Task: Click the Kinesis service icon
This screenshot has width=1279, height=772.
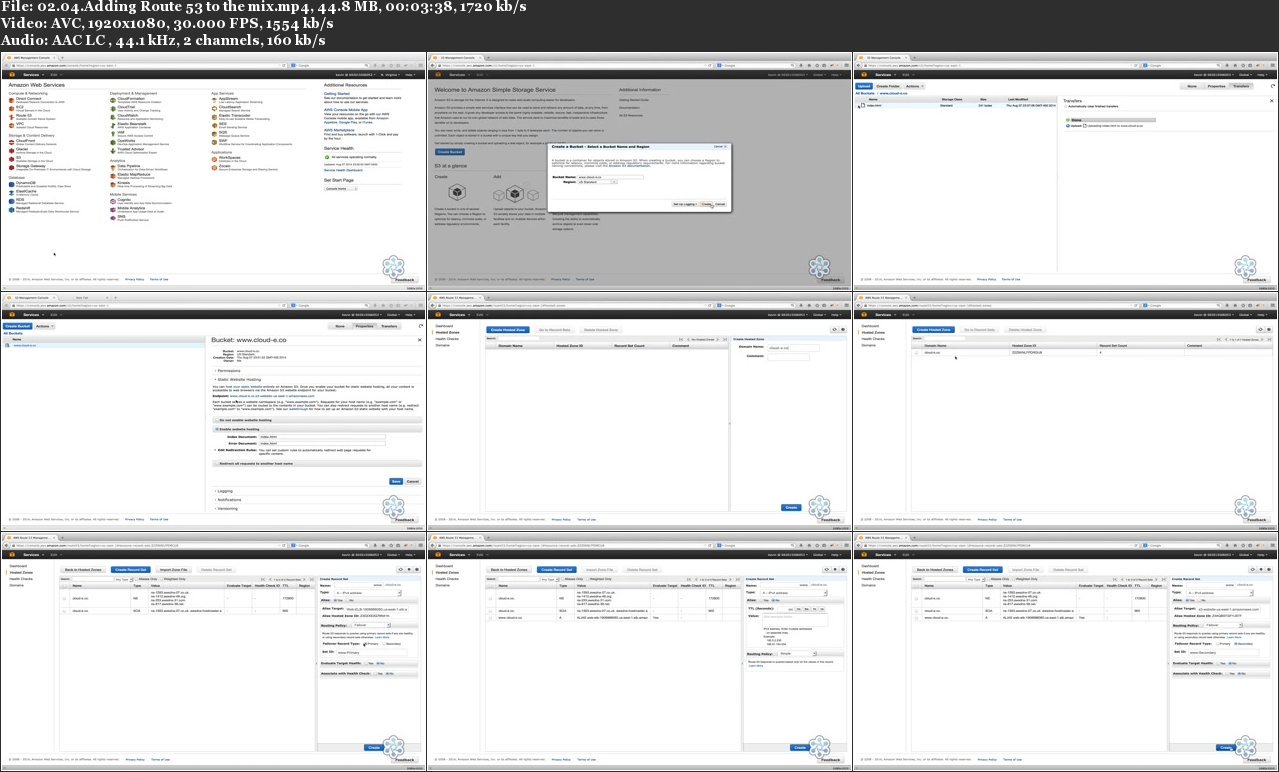Action: [x=113, y=185]
